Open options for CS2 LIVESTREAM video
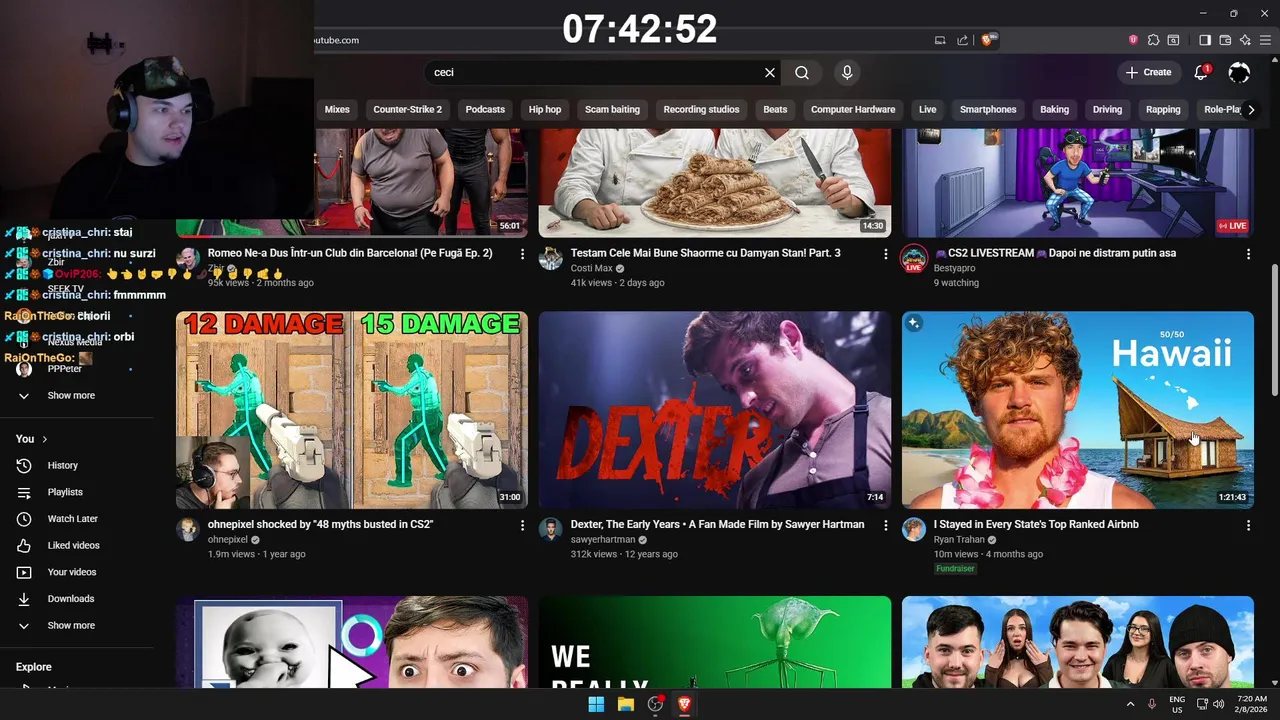Viewport: 1280px width, 720px height. point(1248,254)
